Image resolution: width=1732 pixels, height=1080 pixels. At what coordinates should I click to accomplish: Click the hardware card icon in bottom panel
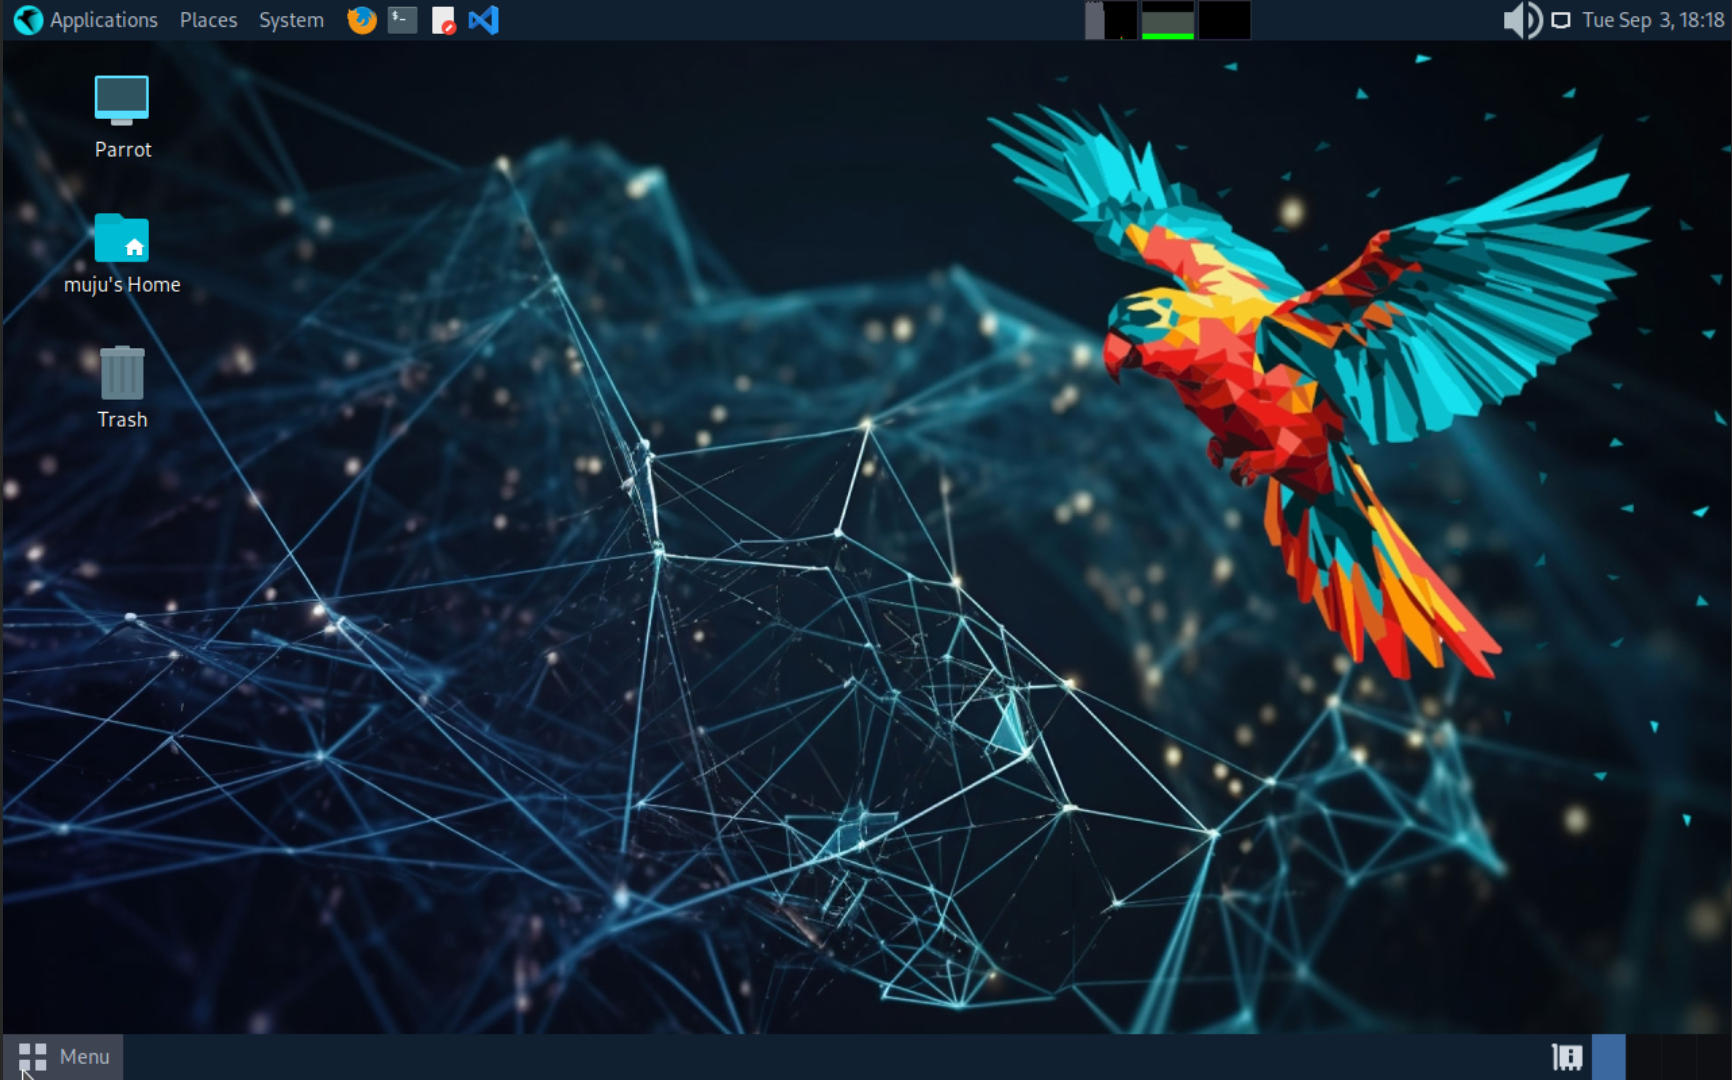pos(1567,1057)
